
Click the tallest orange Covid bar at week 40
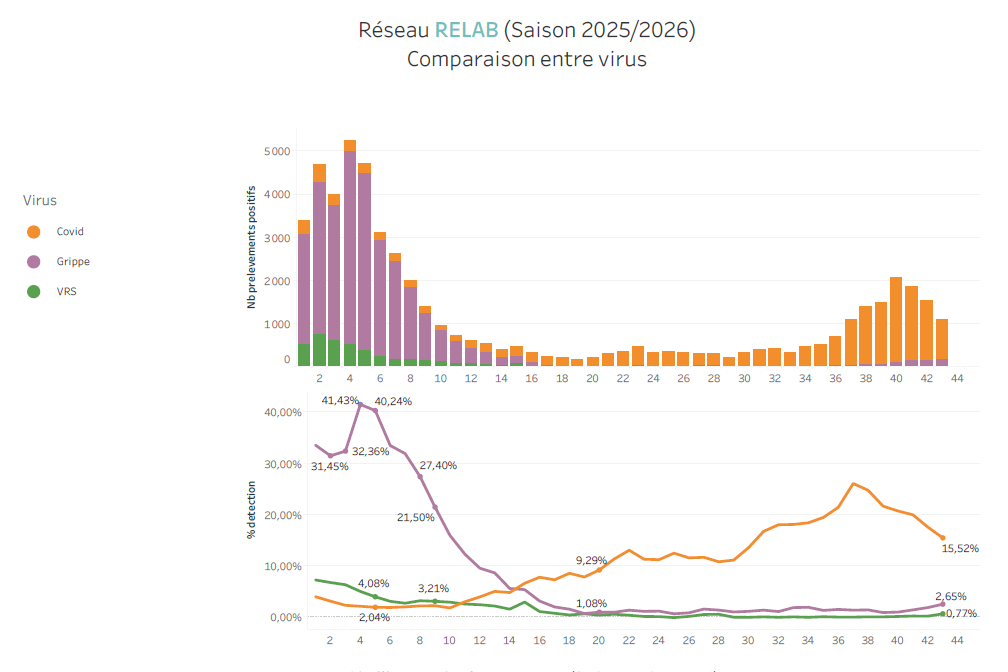click(x=896, y=319)
